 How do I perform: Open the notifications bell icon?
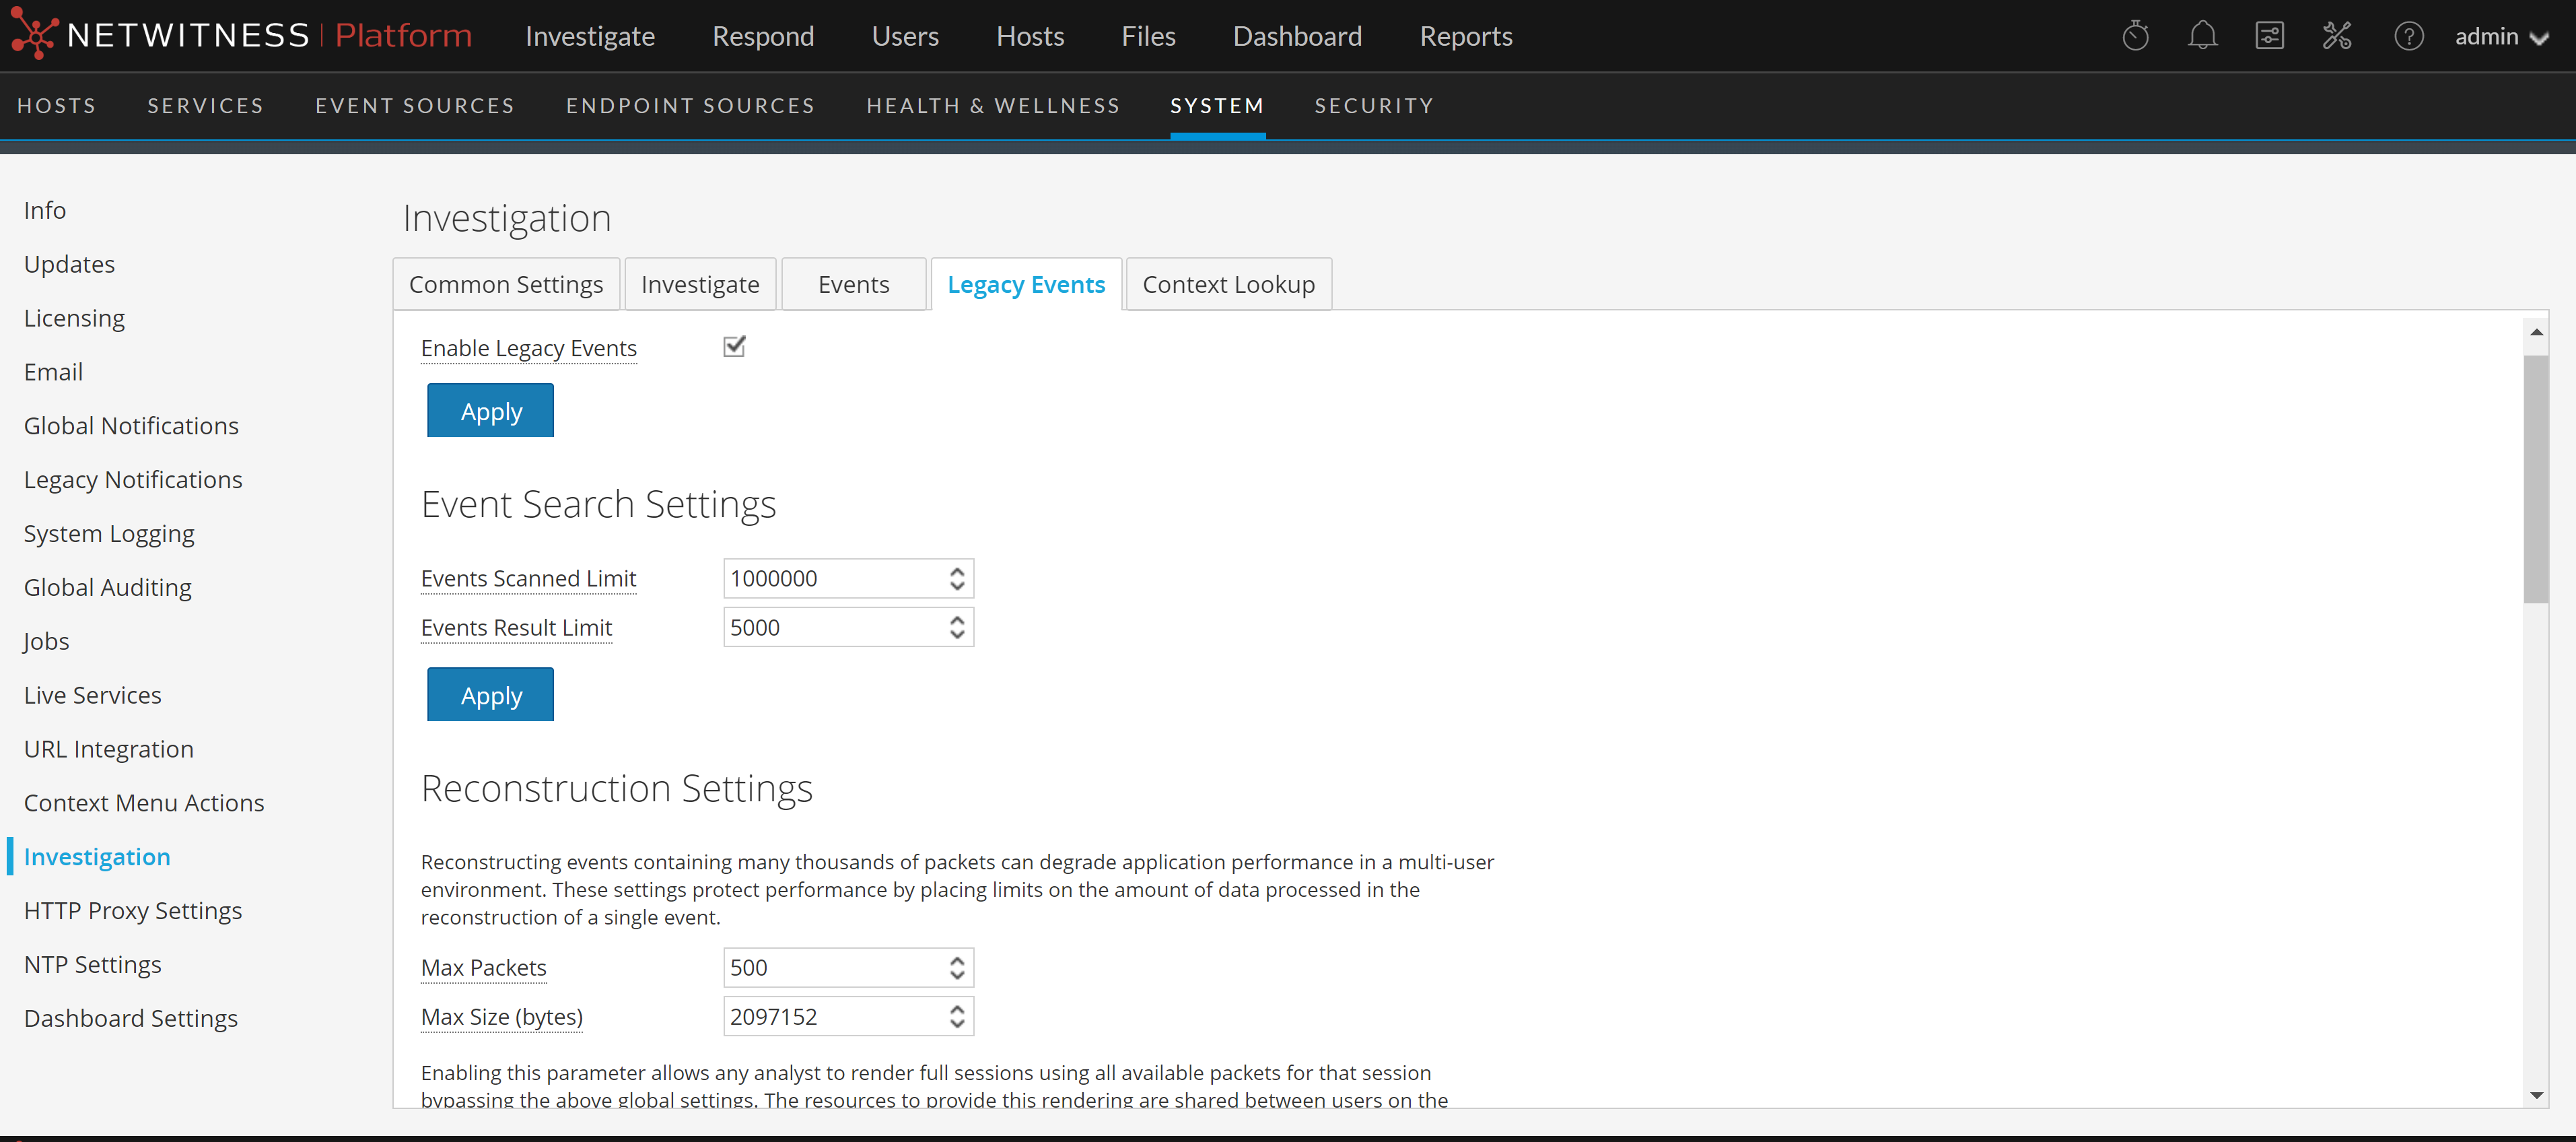pos(2202,36)
